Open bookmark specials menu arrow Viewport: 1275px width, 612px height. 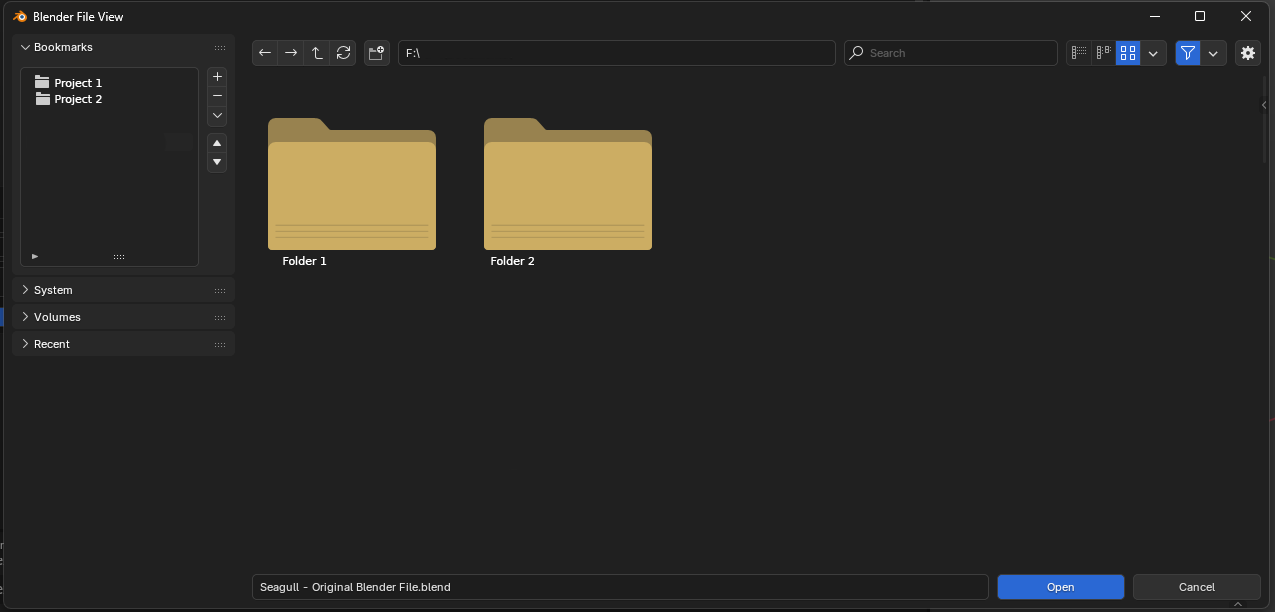(x=217, y=115)
